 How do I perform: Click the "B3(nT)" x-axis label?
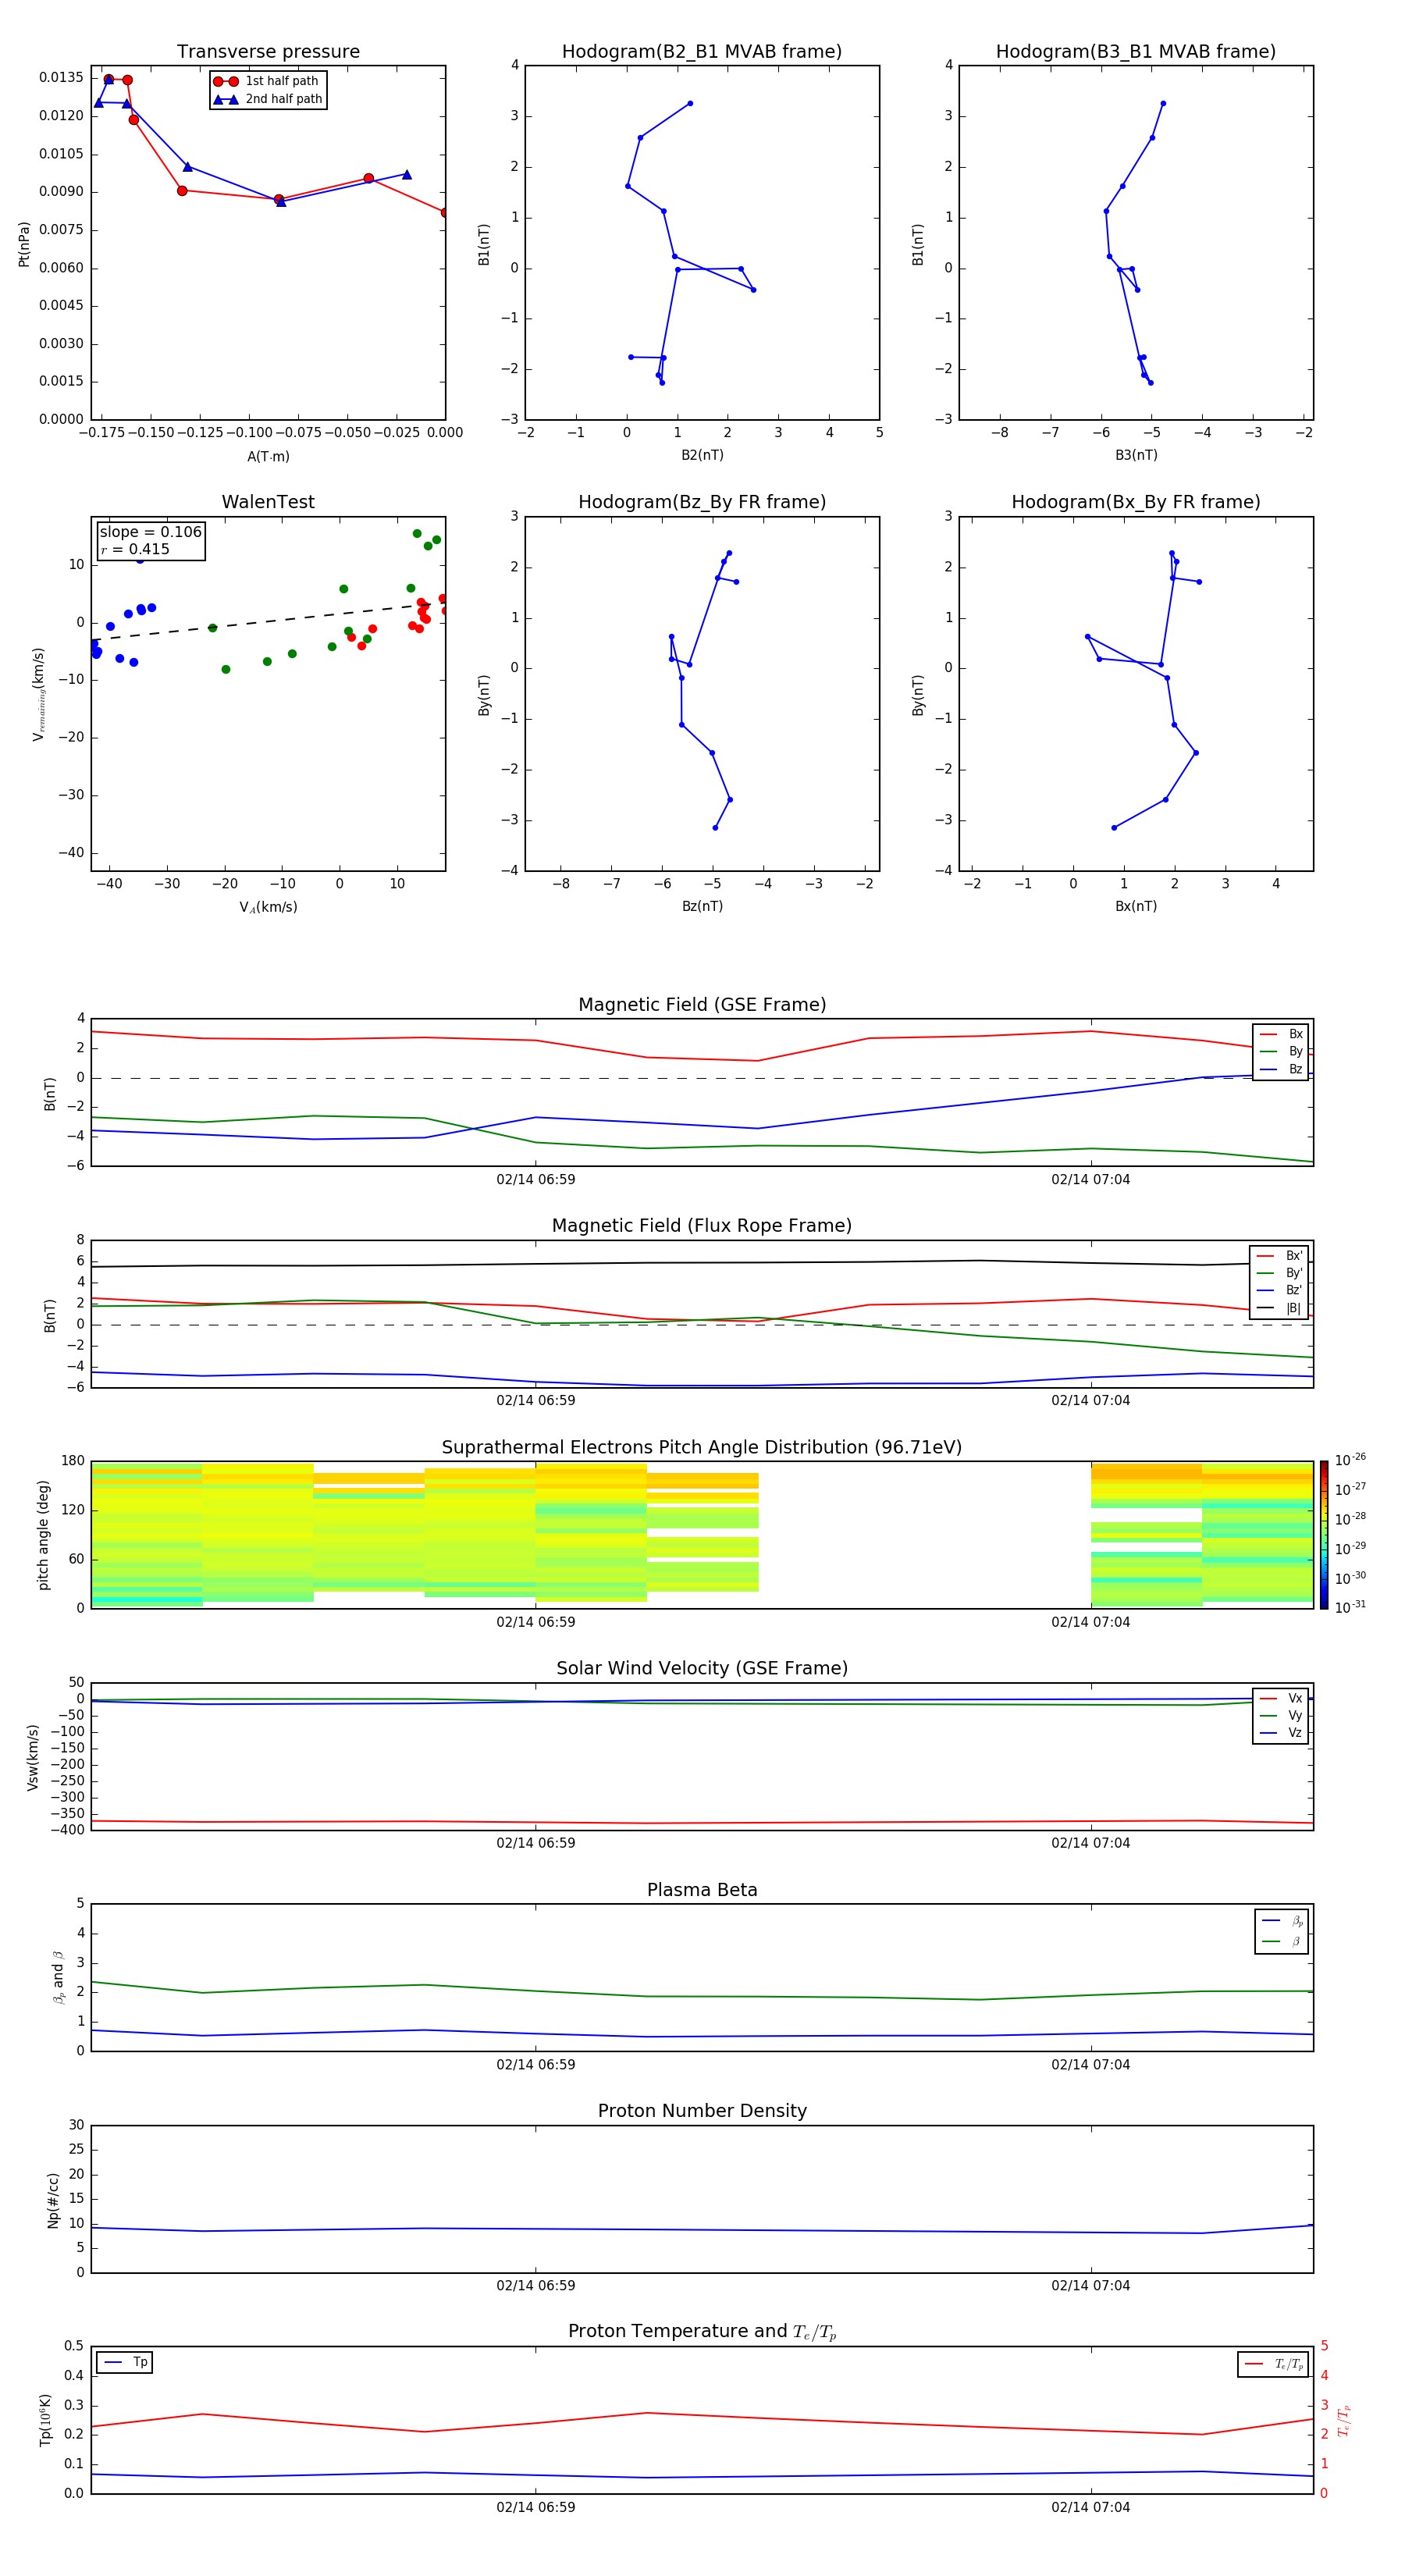(1136, 455)
